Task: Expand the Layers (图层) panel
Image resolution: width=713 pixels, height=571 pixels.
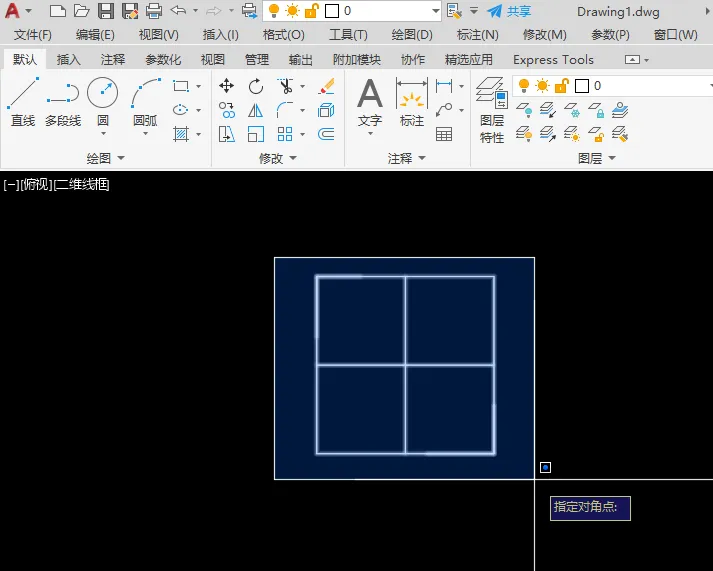Action: pos(597,158)
